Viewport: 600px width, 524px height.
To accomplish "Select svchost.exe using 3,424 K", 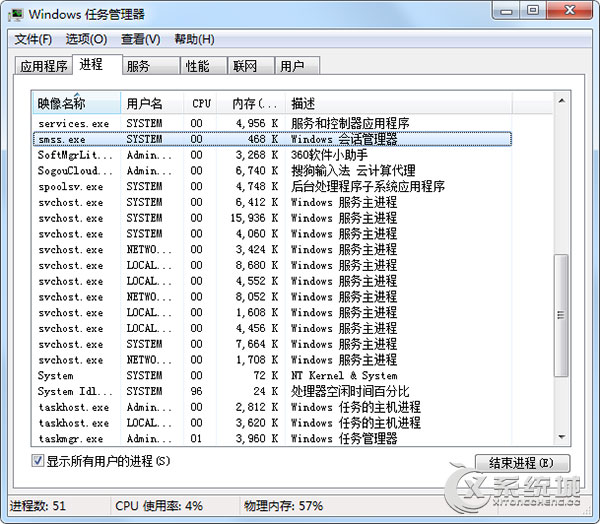I will pyautogui.click(x=272, y=249).
